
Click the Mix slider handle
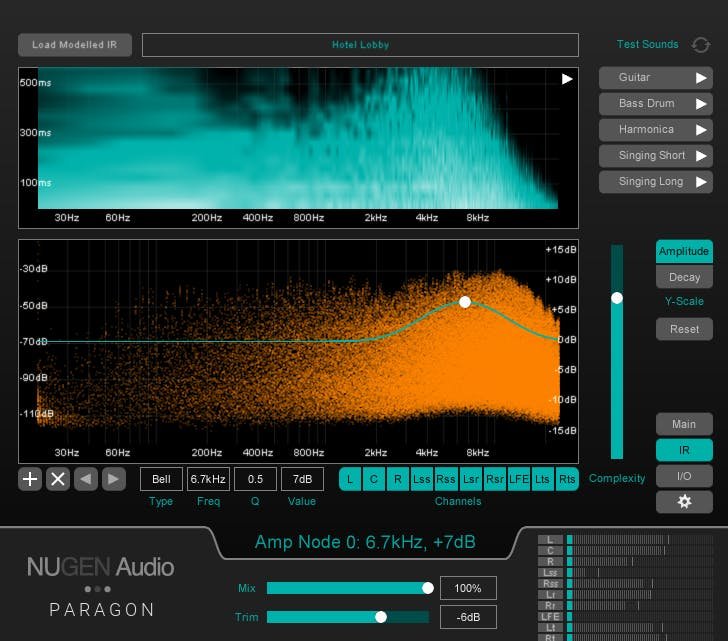[x=428, y=588]
